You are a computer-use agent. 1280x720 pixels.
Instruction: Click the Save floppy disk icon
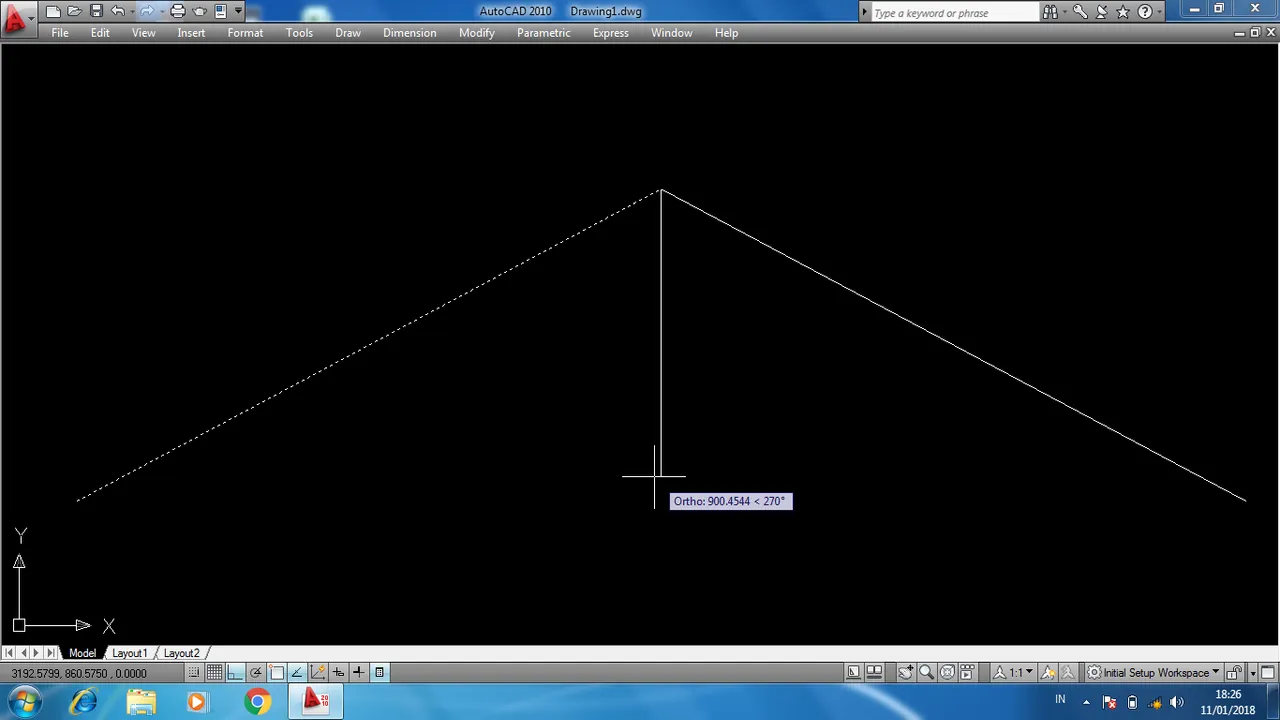point(96,11)
